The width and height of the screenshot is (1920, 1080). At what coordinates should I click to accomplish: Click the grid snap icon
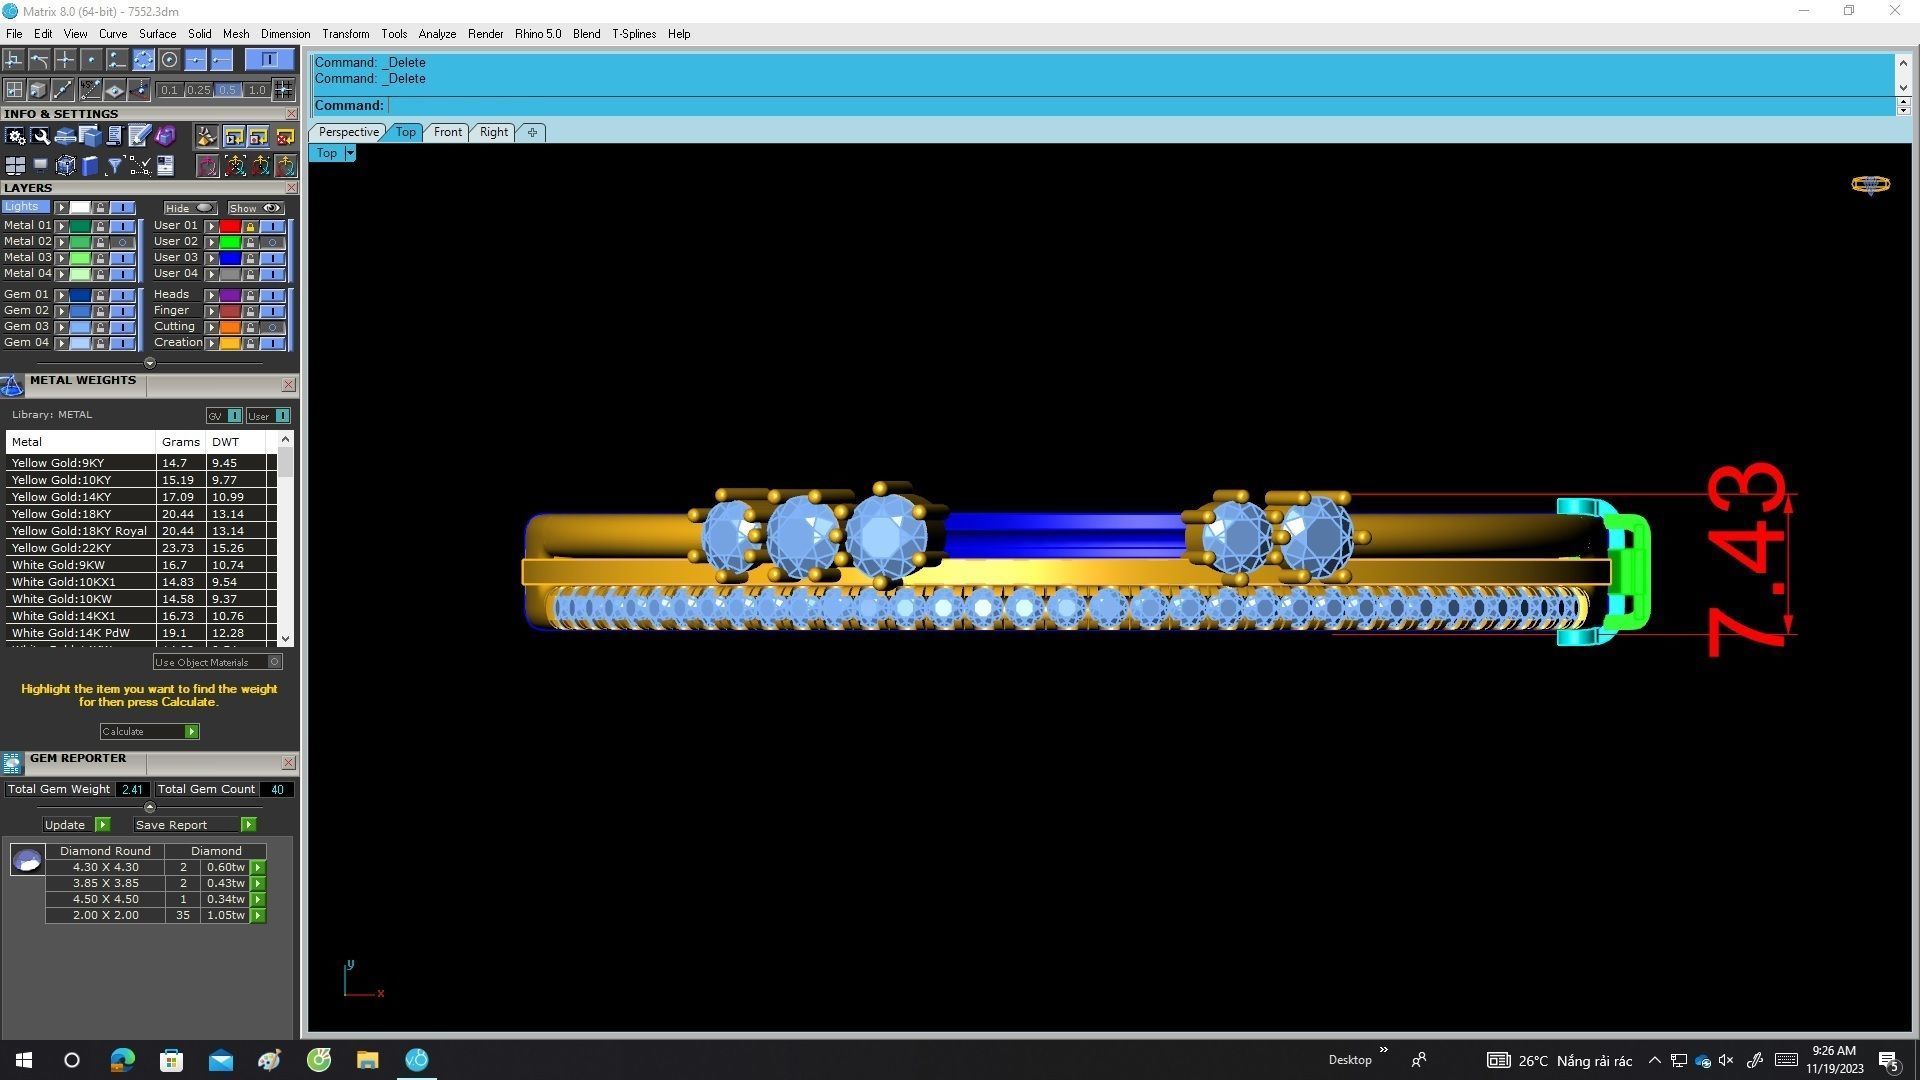pos(283,90)
